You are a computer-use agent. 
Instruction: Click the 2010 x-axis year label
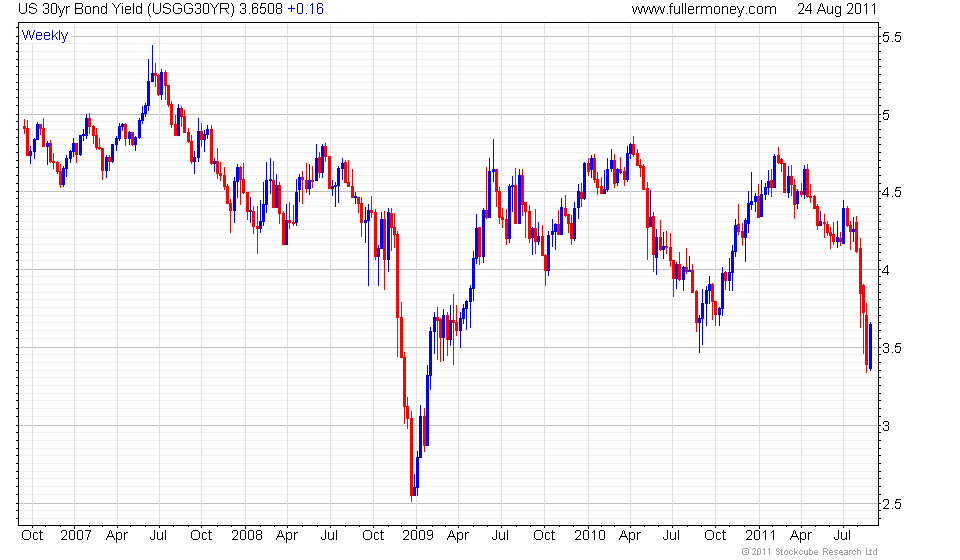click(x=590, y=535)
